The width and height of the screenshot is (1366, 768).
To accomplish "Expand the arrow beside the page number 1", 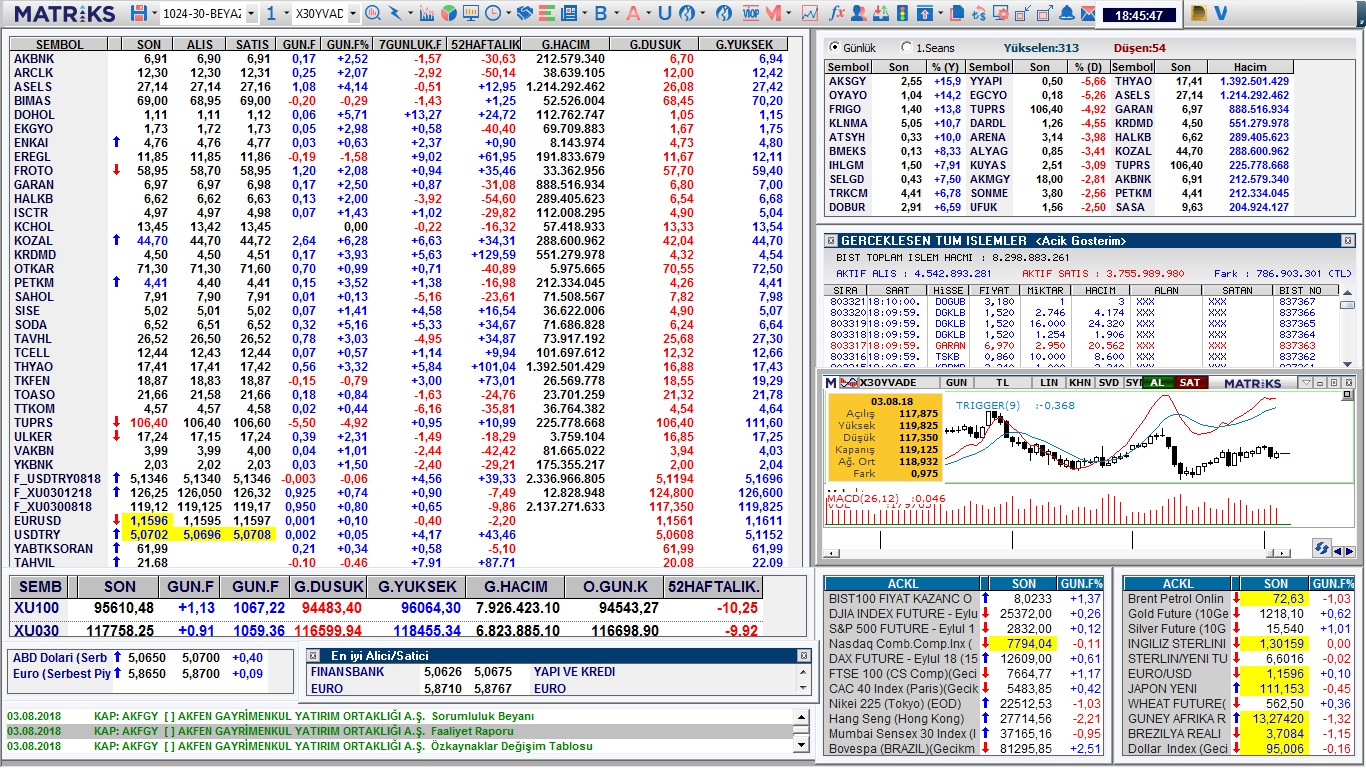I will coord(286,14).
